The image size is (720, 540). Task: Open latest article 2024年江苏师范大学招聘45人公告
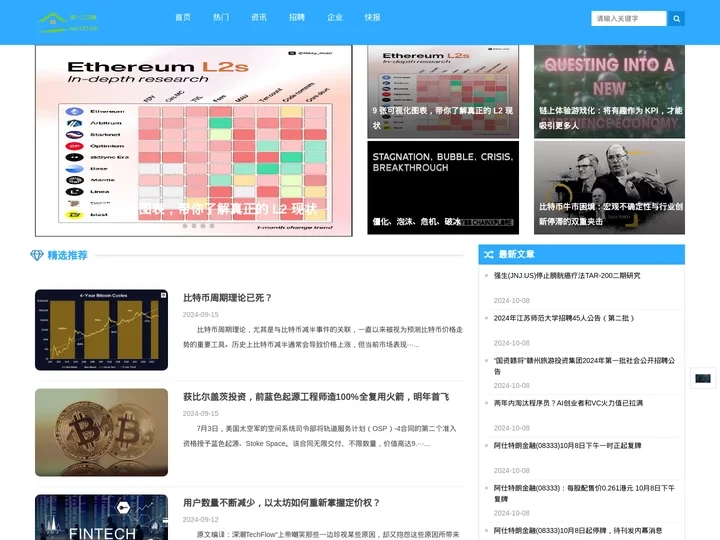pos(564,318)
